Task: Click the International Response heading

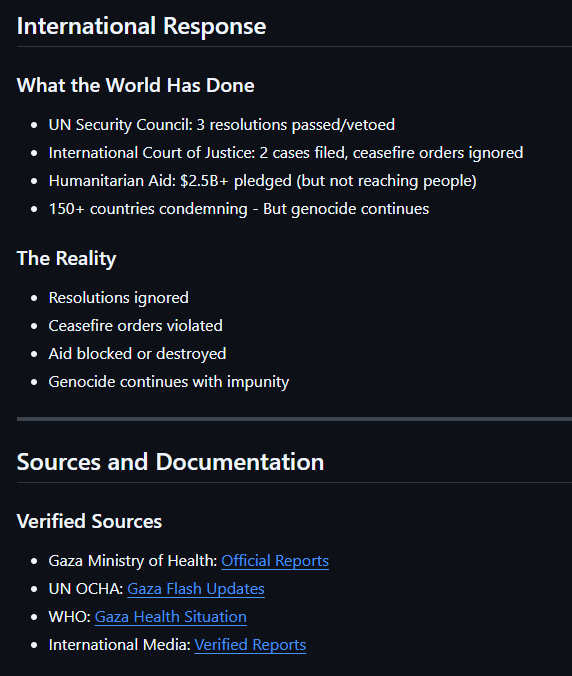Action: coord(141,26)
